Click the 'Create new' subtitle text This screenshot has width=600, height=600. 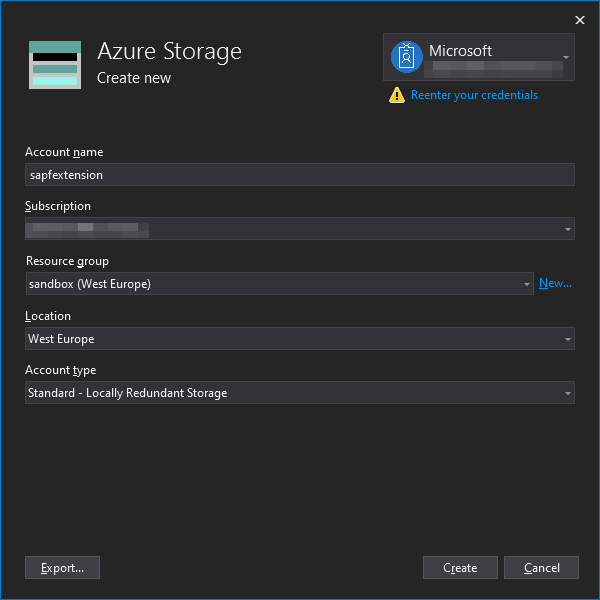(134, 78)
